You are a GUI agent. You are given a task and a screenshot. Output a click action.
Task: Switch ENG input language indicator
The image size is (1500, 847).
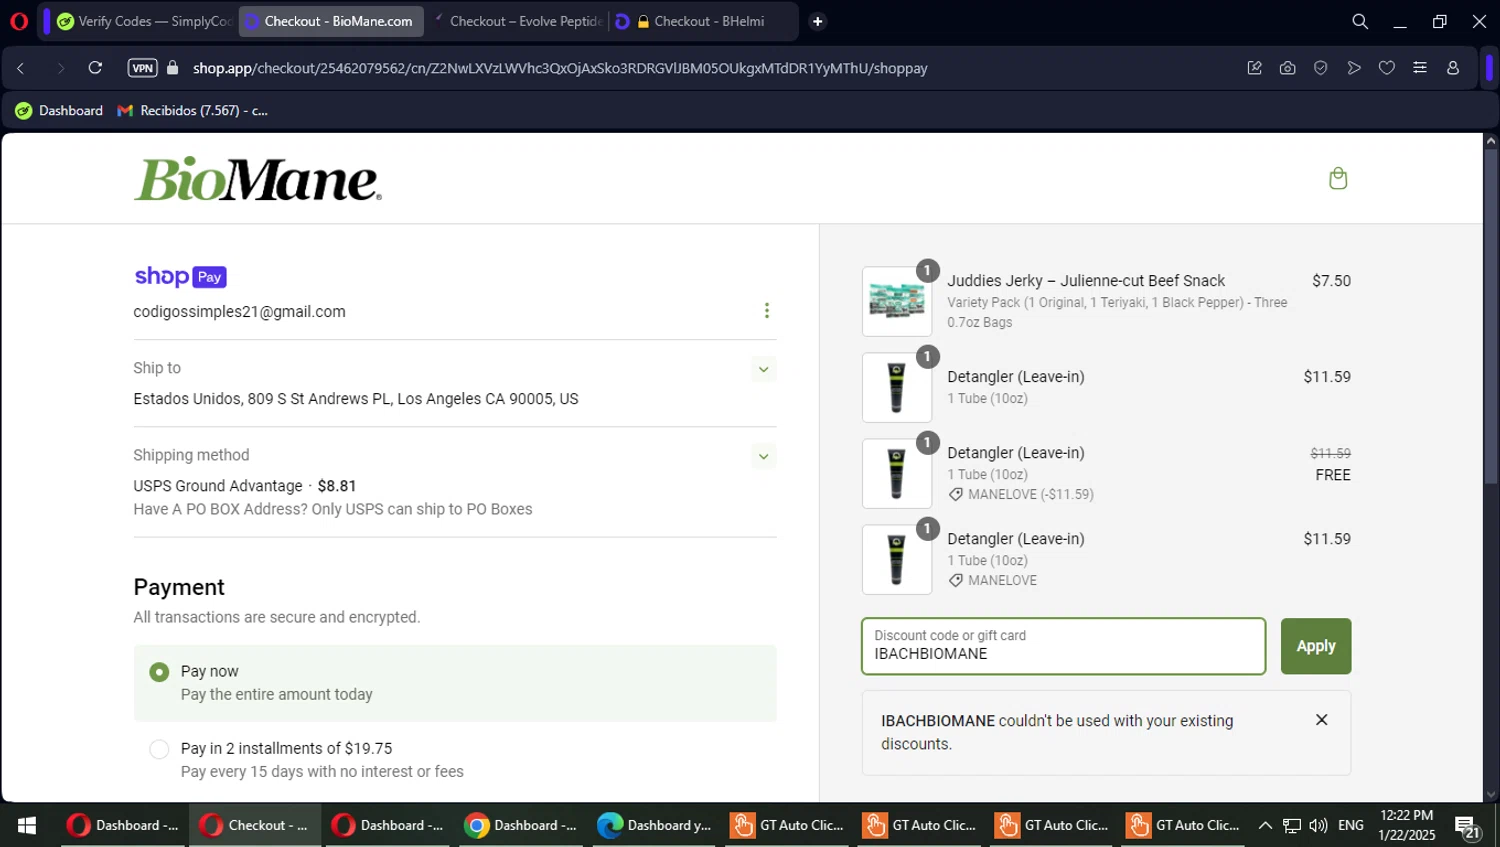[1351, 825]
